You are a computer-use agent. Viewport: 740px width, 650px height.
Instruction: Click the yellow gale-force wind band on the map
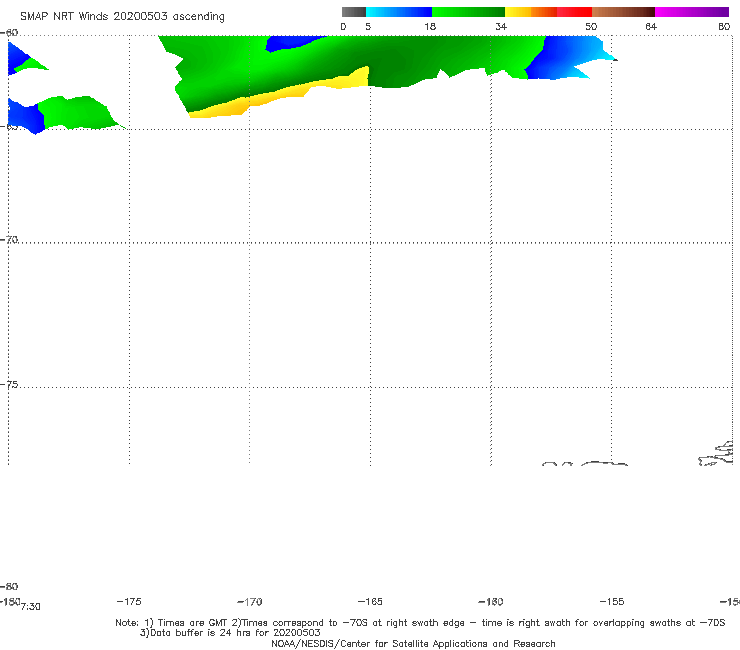(x=283, y=94)
